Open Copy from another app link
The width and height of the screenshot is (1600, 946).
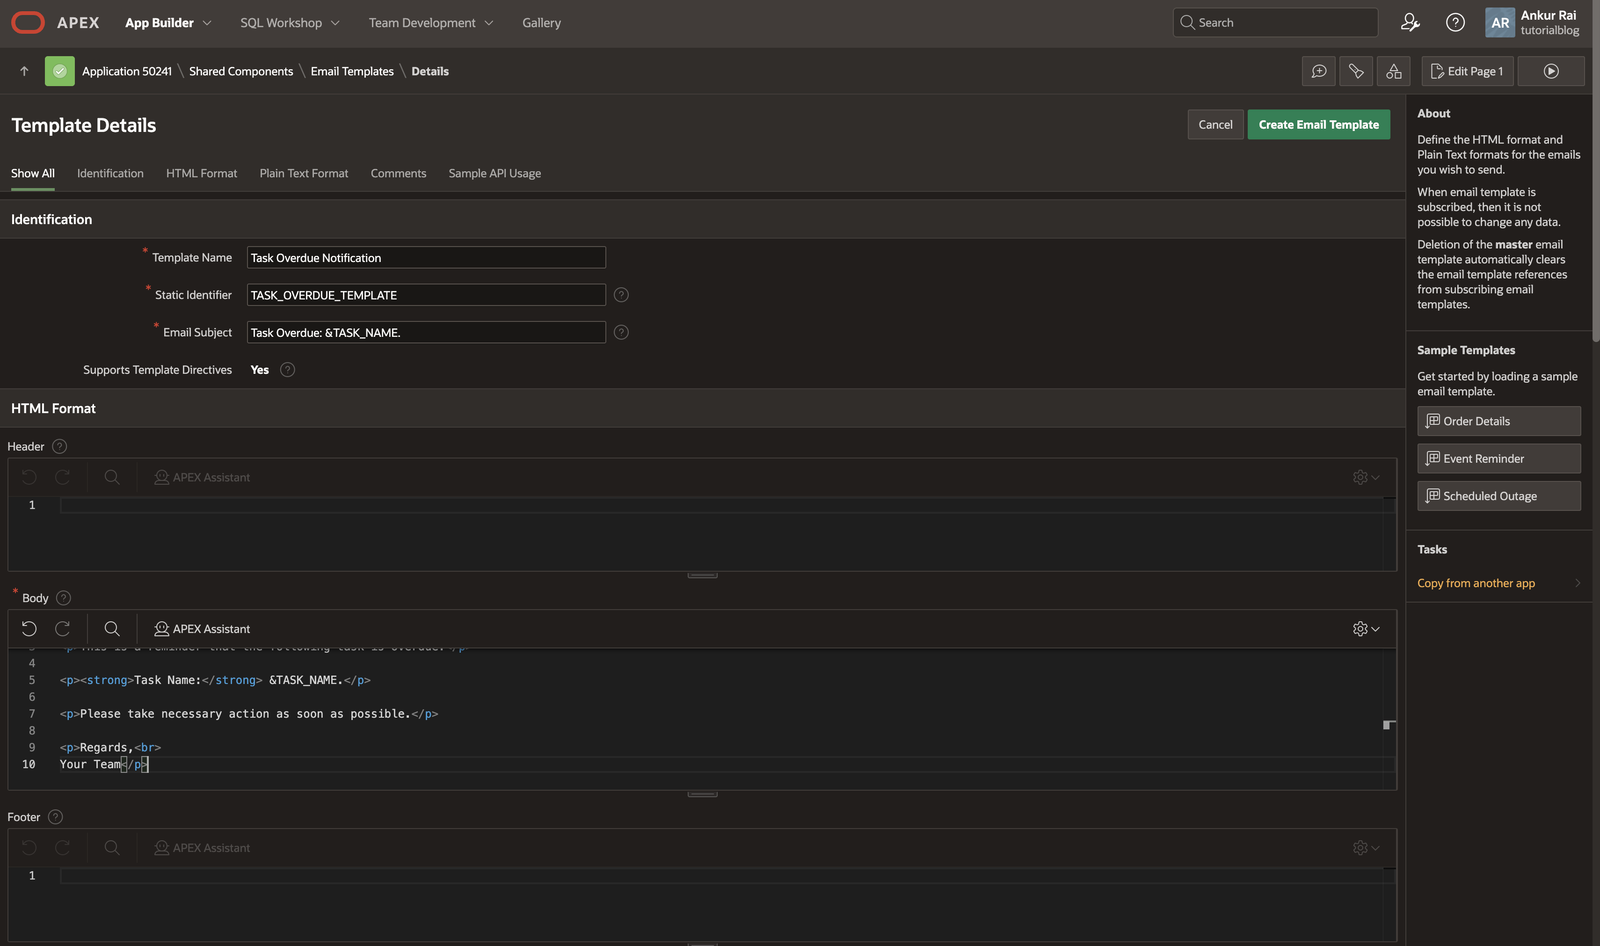click(1476, 584)
